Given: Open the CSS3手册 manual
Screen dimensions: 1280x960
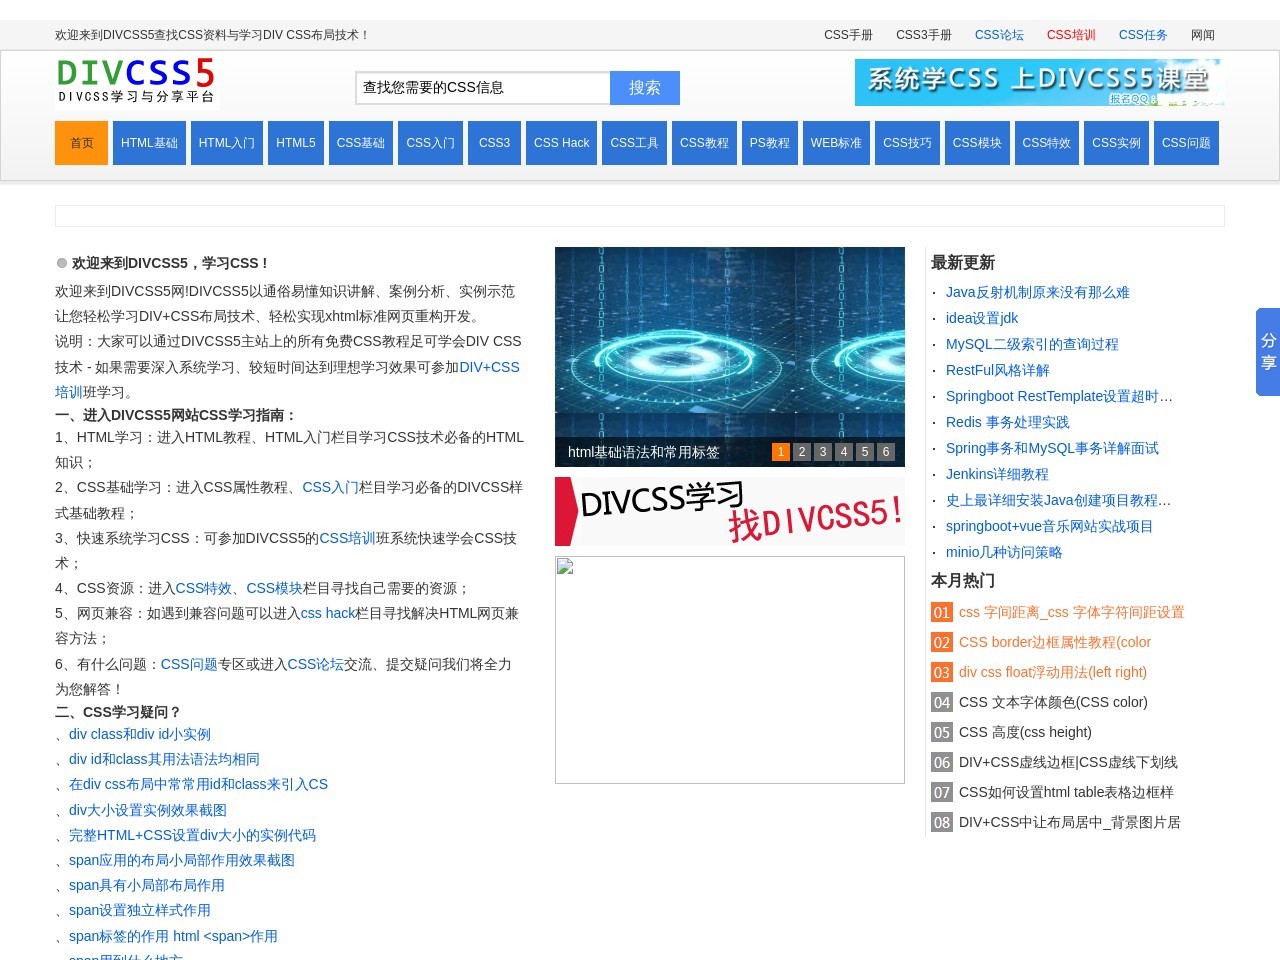Looking at the screenshot, I should tap(922, 35).
